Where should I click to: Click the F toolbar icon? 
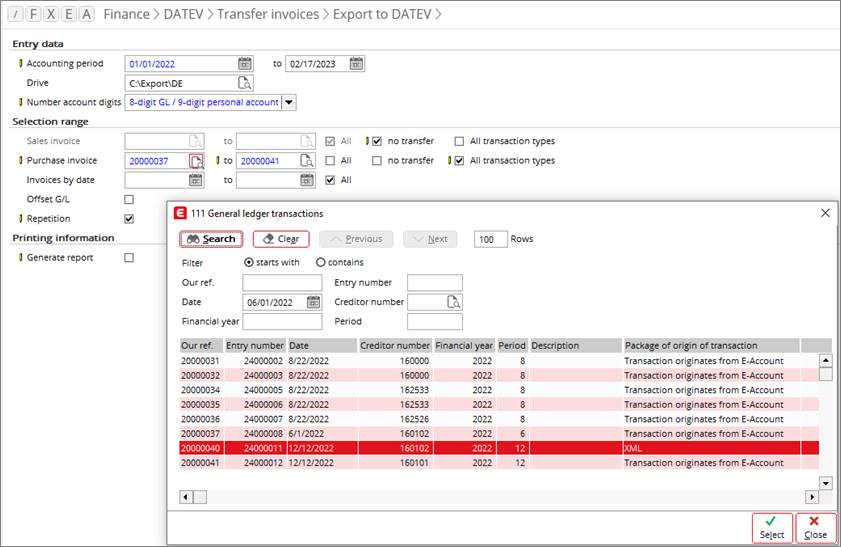tap(33, 14)
